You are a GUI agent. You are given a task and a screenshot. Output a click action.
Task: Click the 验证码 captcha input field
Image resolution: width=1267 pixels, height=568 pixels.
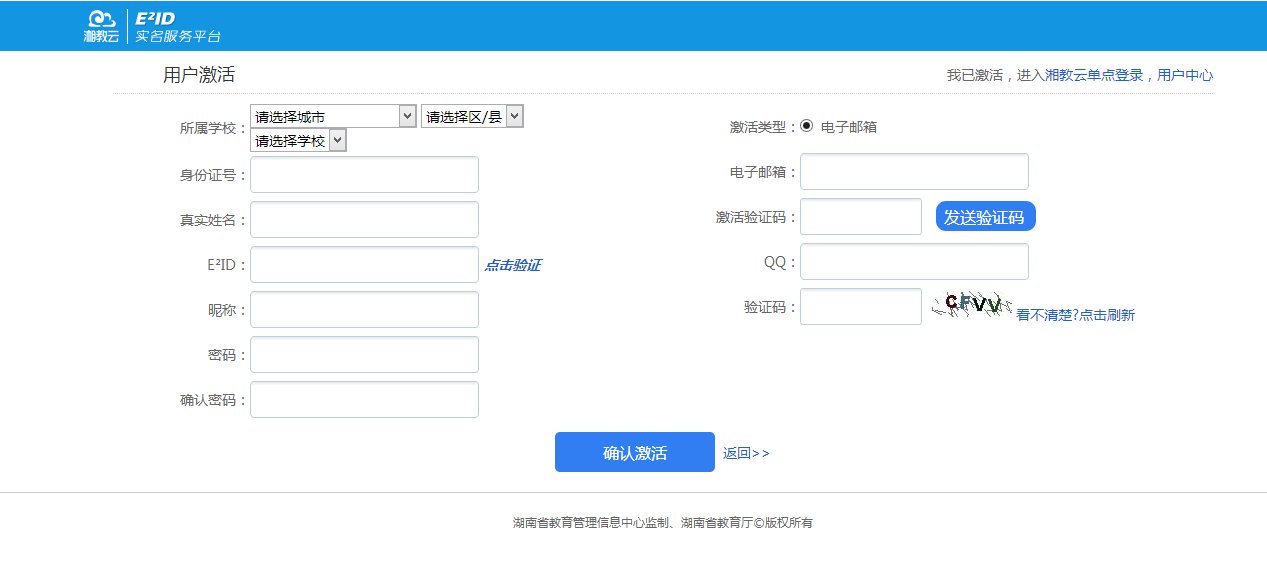[x=861, y=306]
